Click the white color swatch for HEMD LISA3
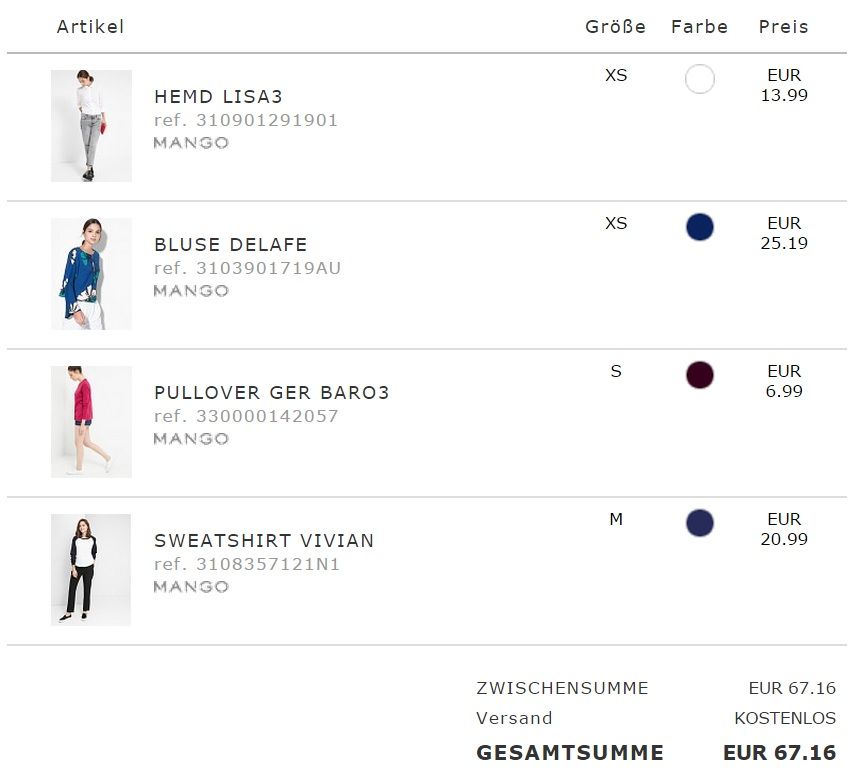Screen dimensions: 853x774 (x=700, y=79)
